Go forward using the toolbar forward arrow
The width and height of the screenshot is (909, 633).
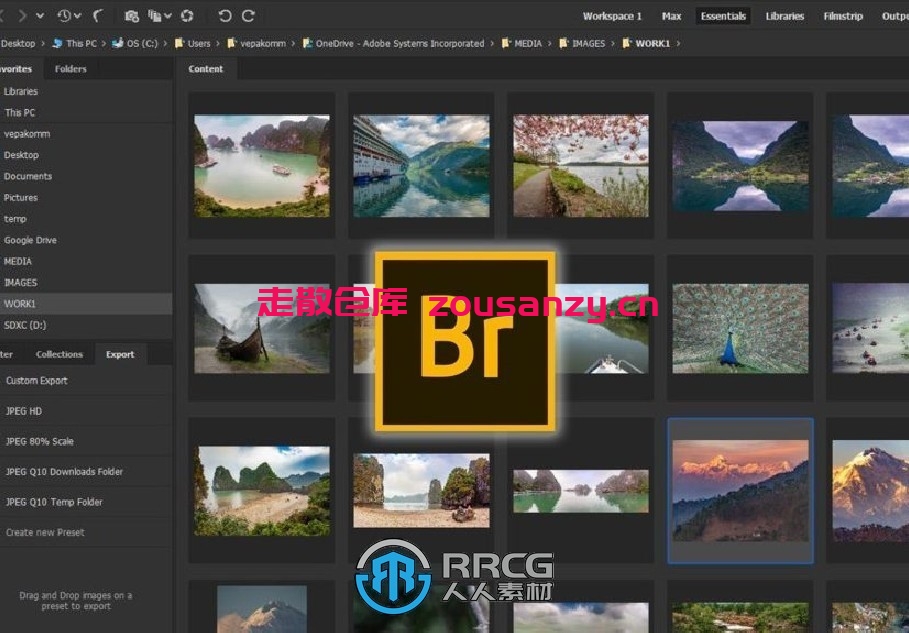(x=22, y=16)
